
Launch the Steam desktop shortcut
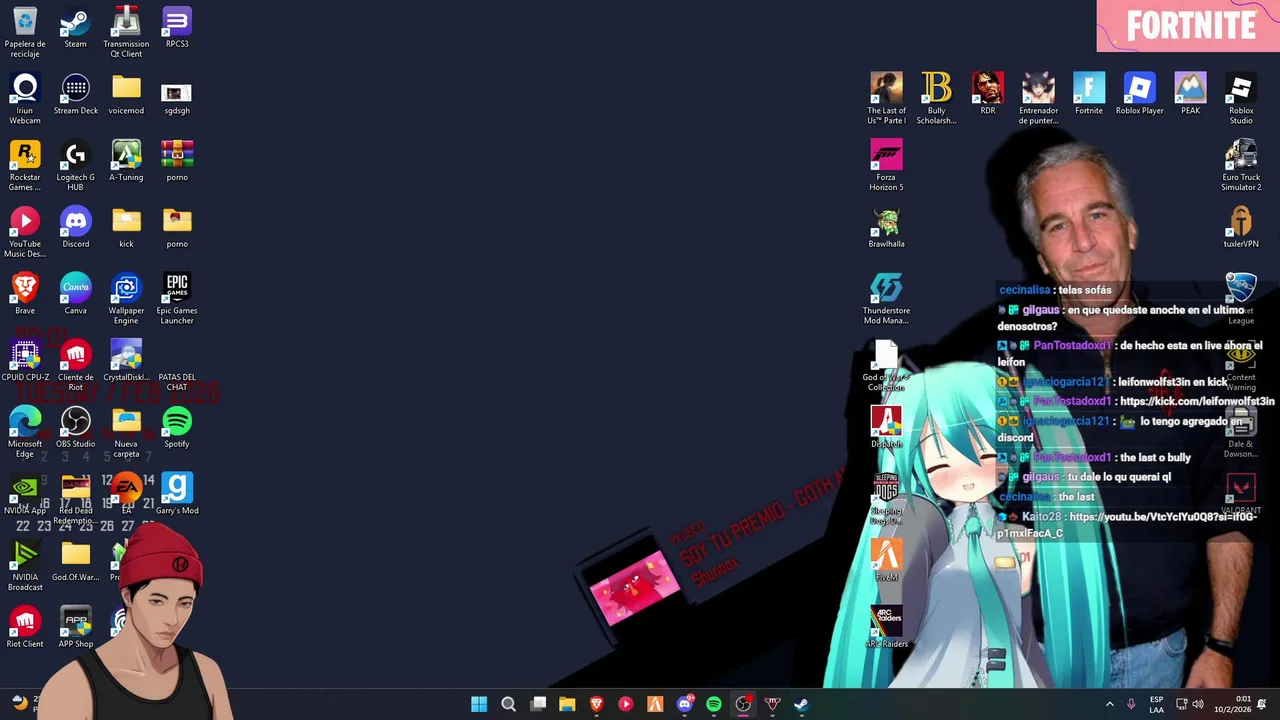[76, 29]
